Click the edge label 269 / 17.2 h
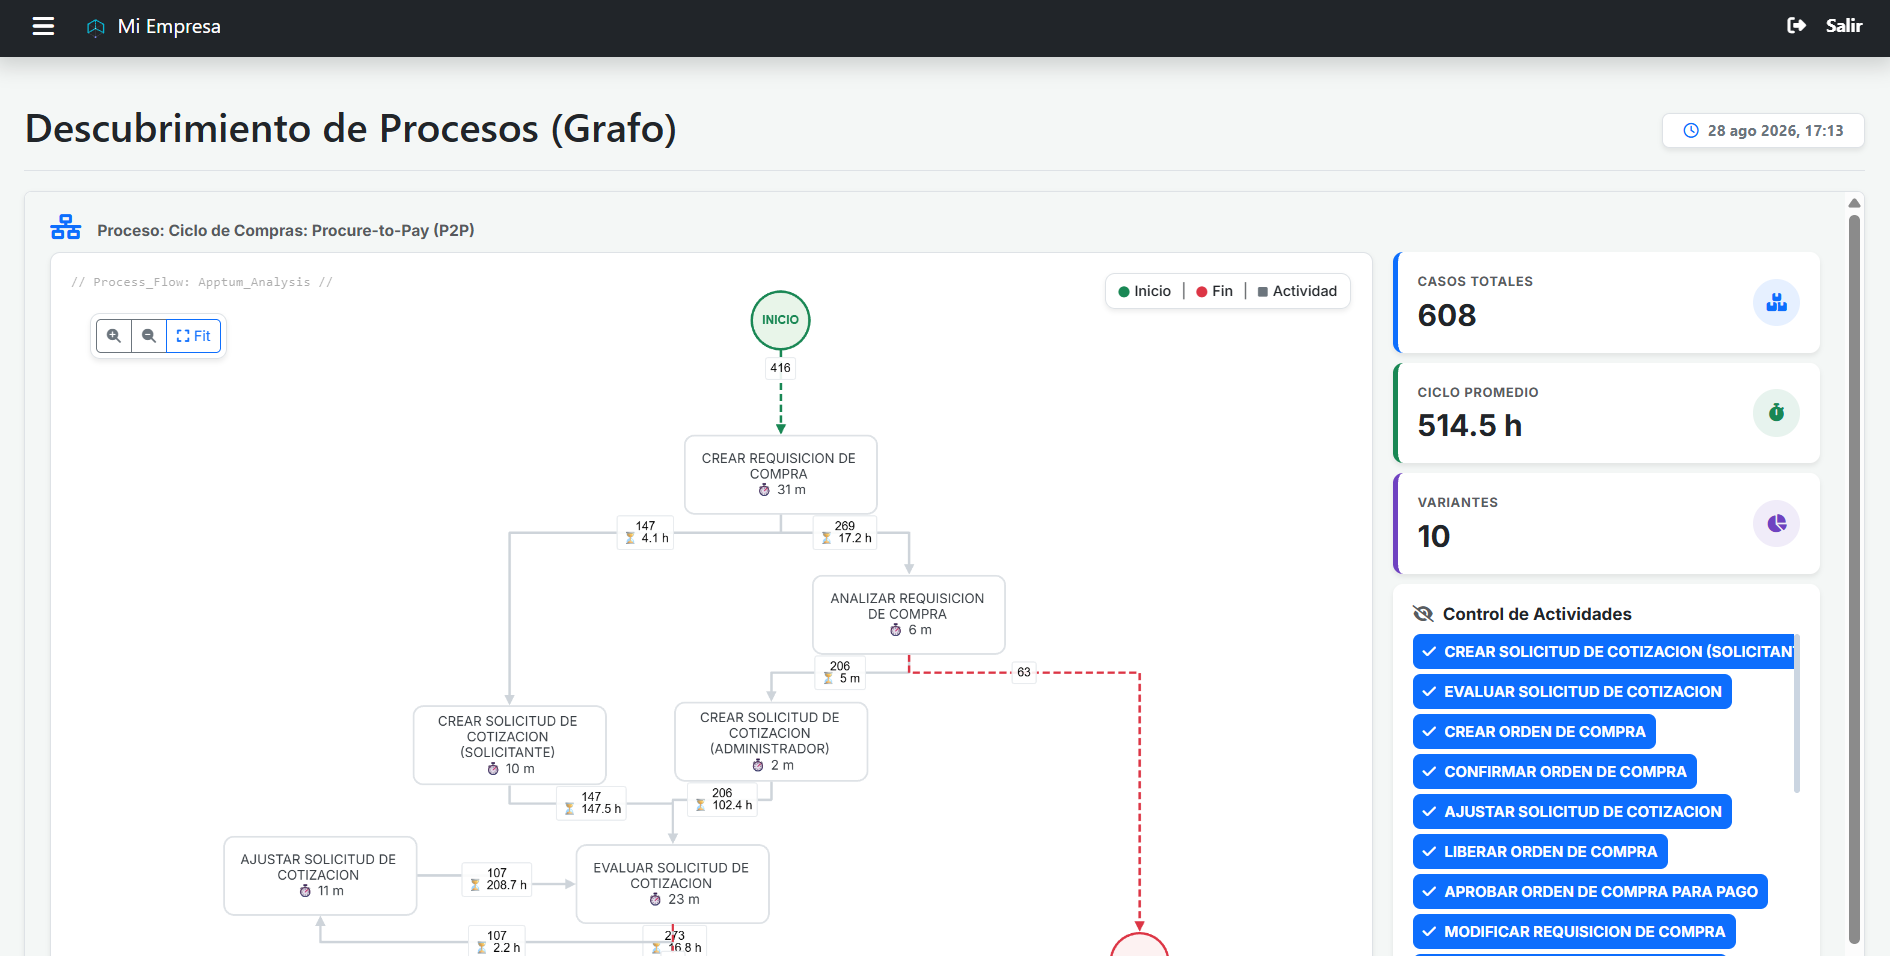This screenshot has height=956, width=1890. click(846, 532)
